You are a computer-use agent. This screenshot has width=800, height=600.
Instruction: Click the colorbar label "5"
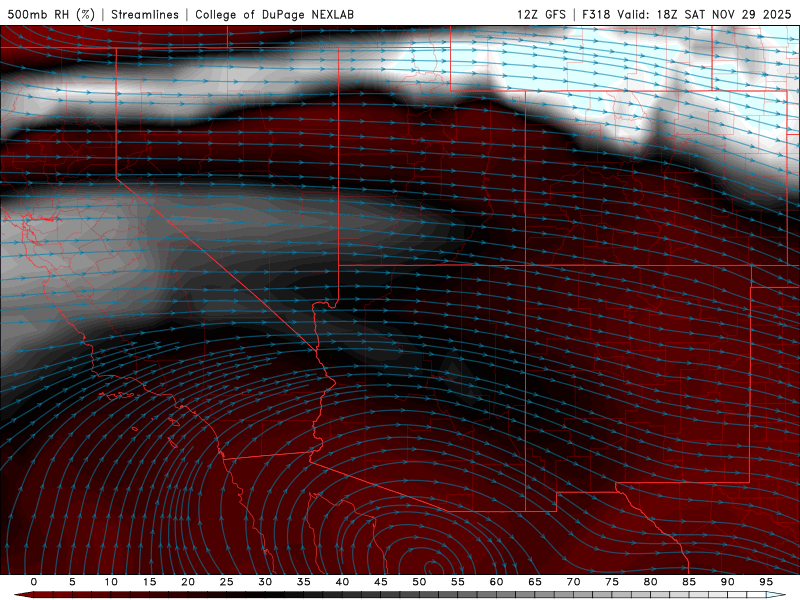tap(72, 582)
